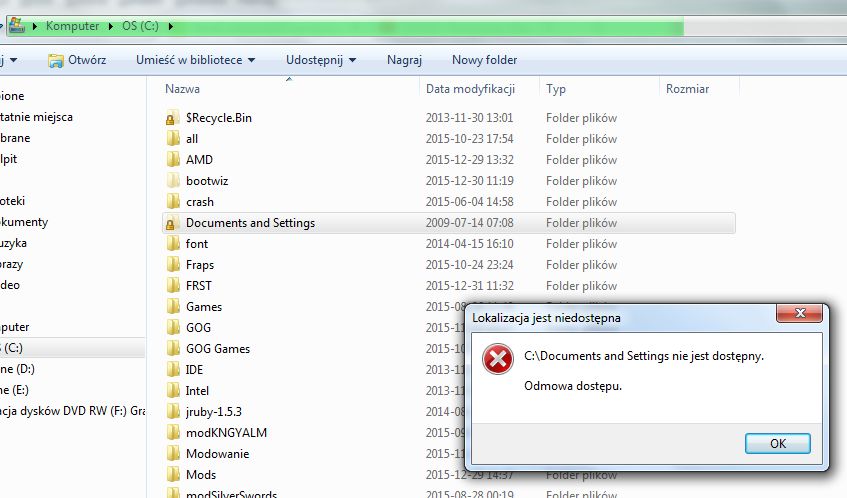Click the Fraps folder icon

tap(172, 265)
